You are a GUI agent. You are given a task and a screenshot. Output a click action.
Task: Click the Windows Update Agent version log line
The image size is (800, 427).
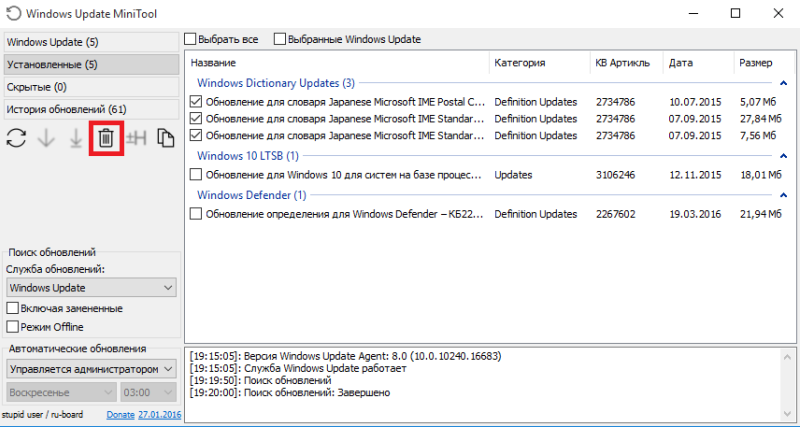(x=345, y=356)
